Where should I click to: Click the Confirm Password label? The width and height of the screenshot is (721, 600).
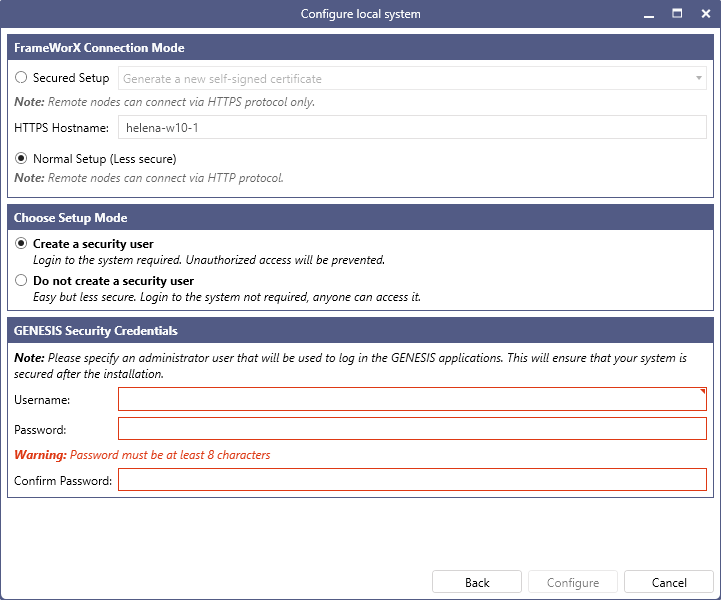(63, 480)
